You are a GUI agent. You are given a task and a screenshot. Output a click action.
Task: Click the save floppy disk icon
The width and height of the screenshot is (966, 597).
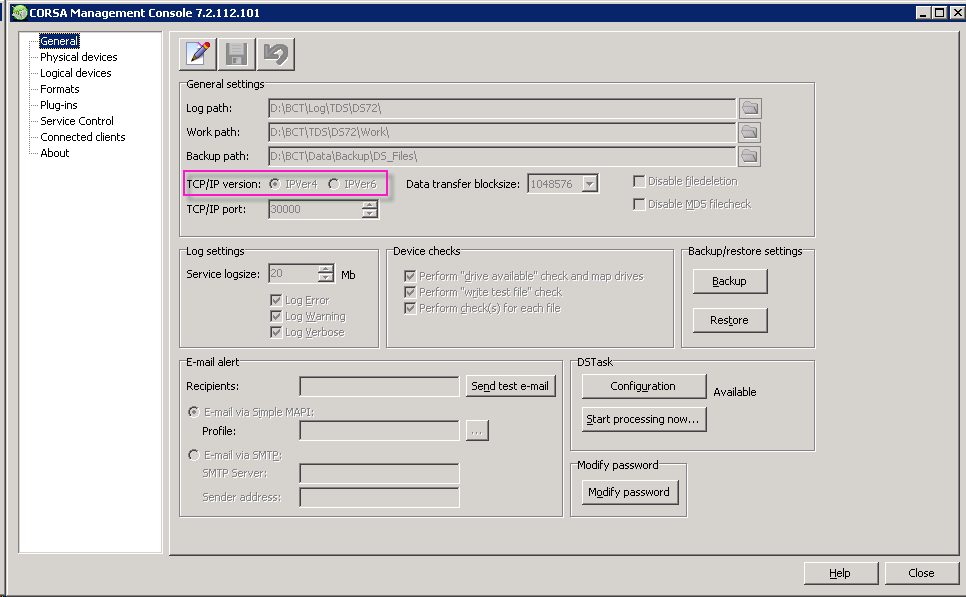point(237,54)
